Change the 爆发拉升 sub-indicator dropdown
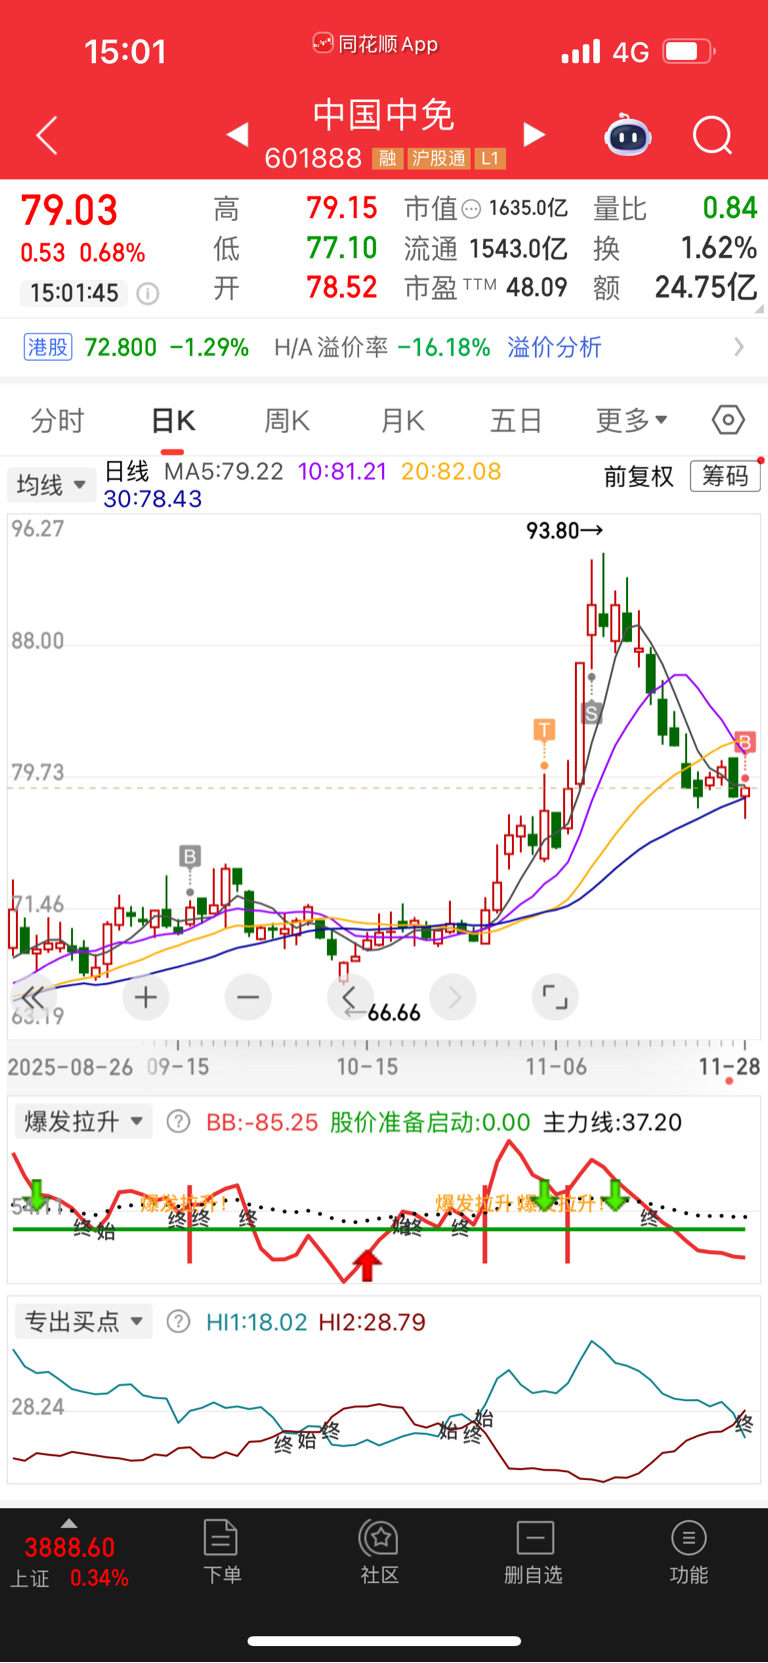768x1663 pixels. pos(83,1122)
